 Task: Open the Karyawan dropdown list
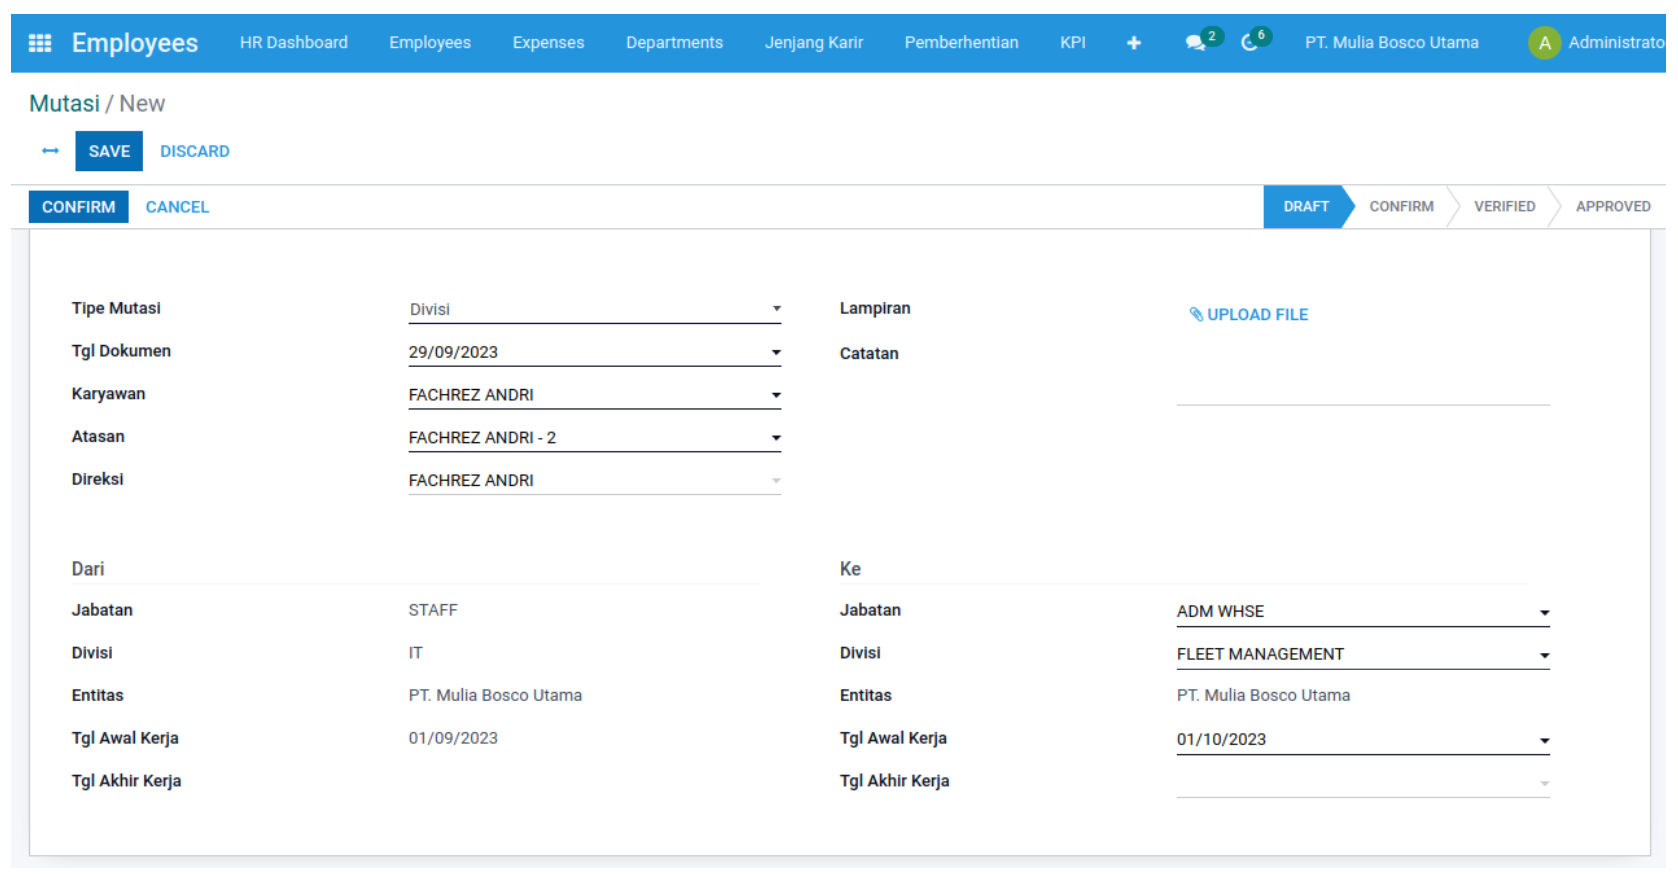click(x=776, y=395)
